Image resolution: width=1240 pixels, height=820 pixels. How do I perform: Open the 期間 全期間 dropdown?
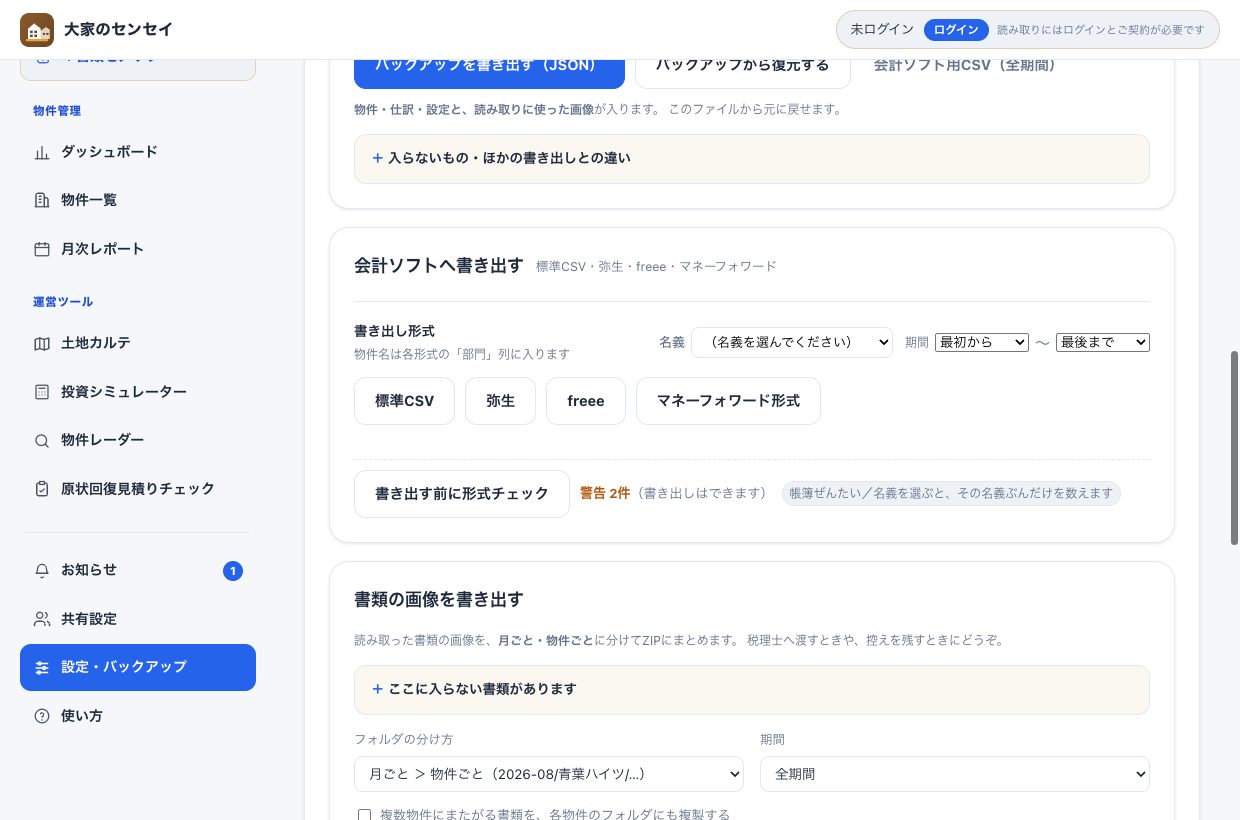coord(955,774)
